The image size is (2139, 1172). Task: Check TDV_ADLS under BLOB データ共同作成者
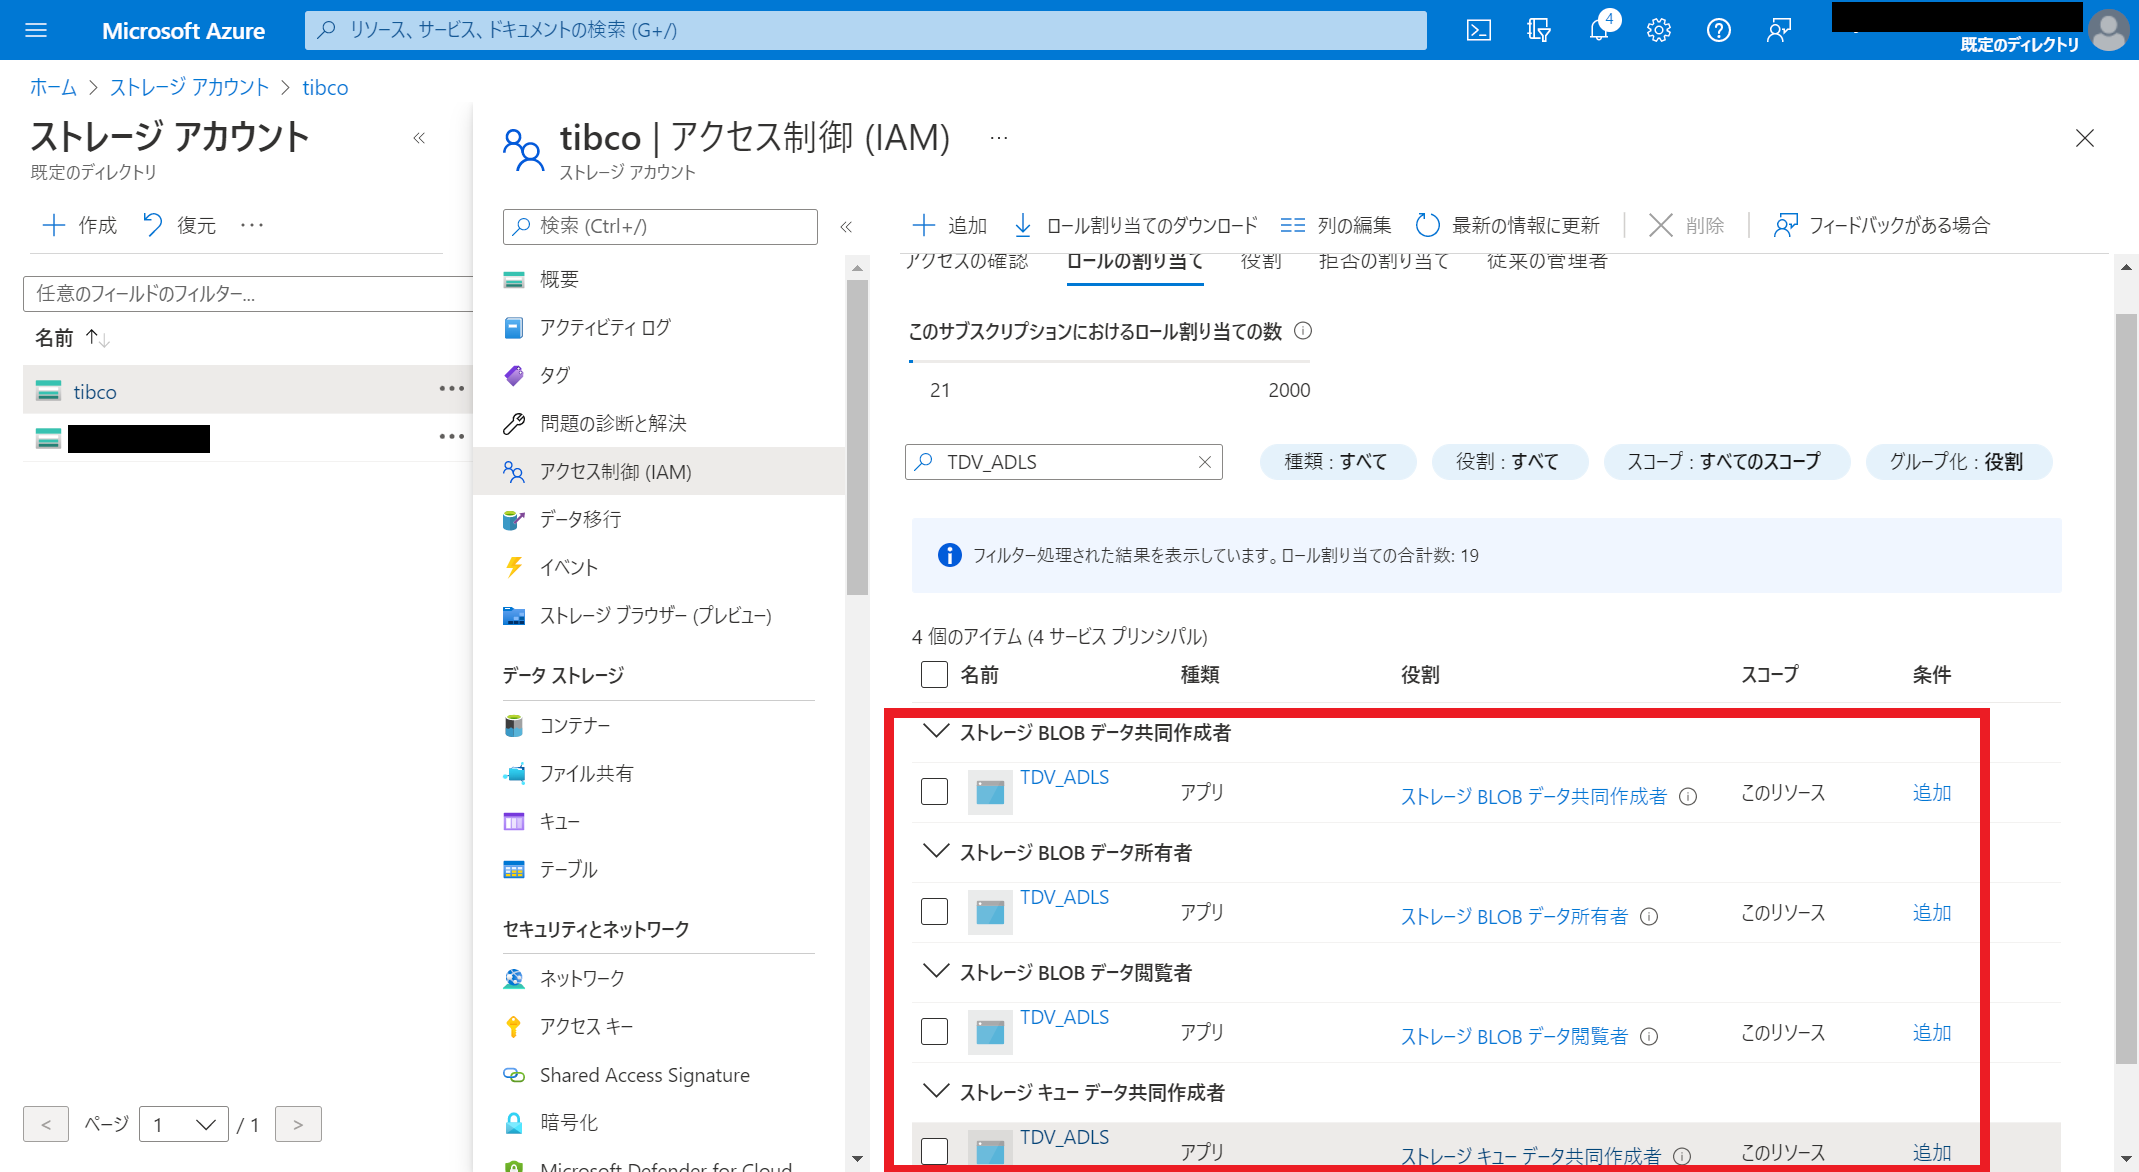(934, 791)
